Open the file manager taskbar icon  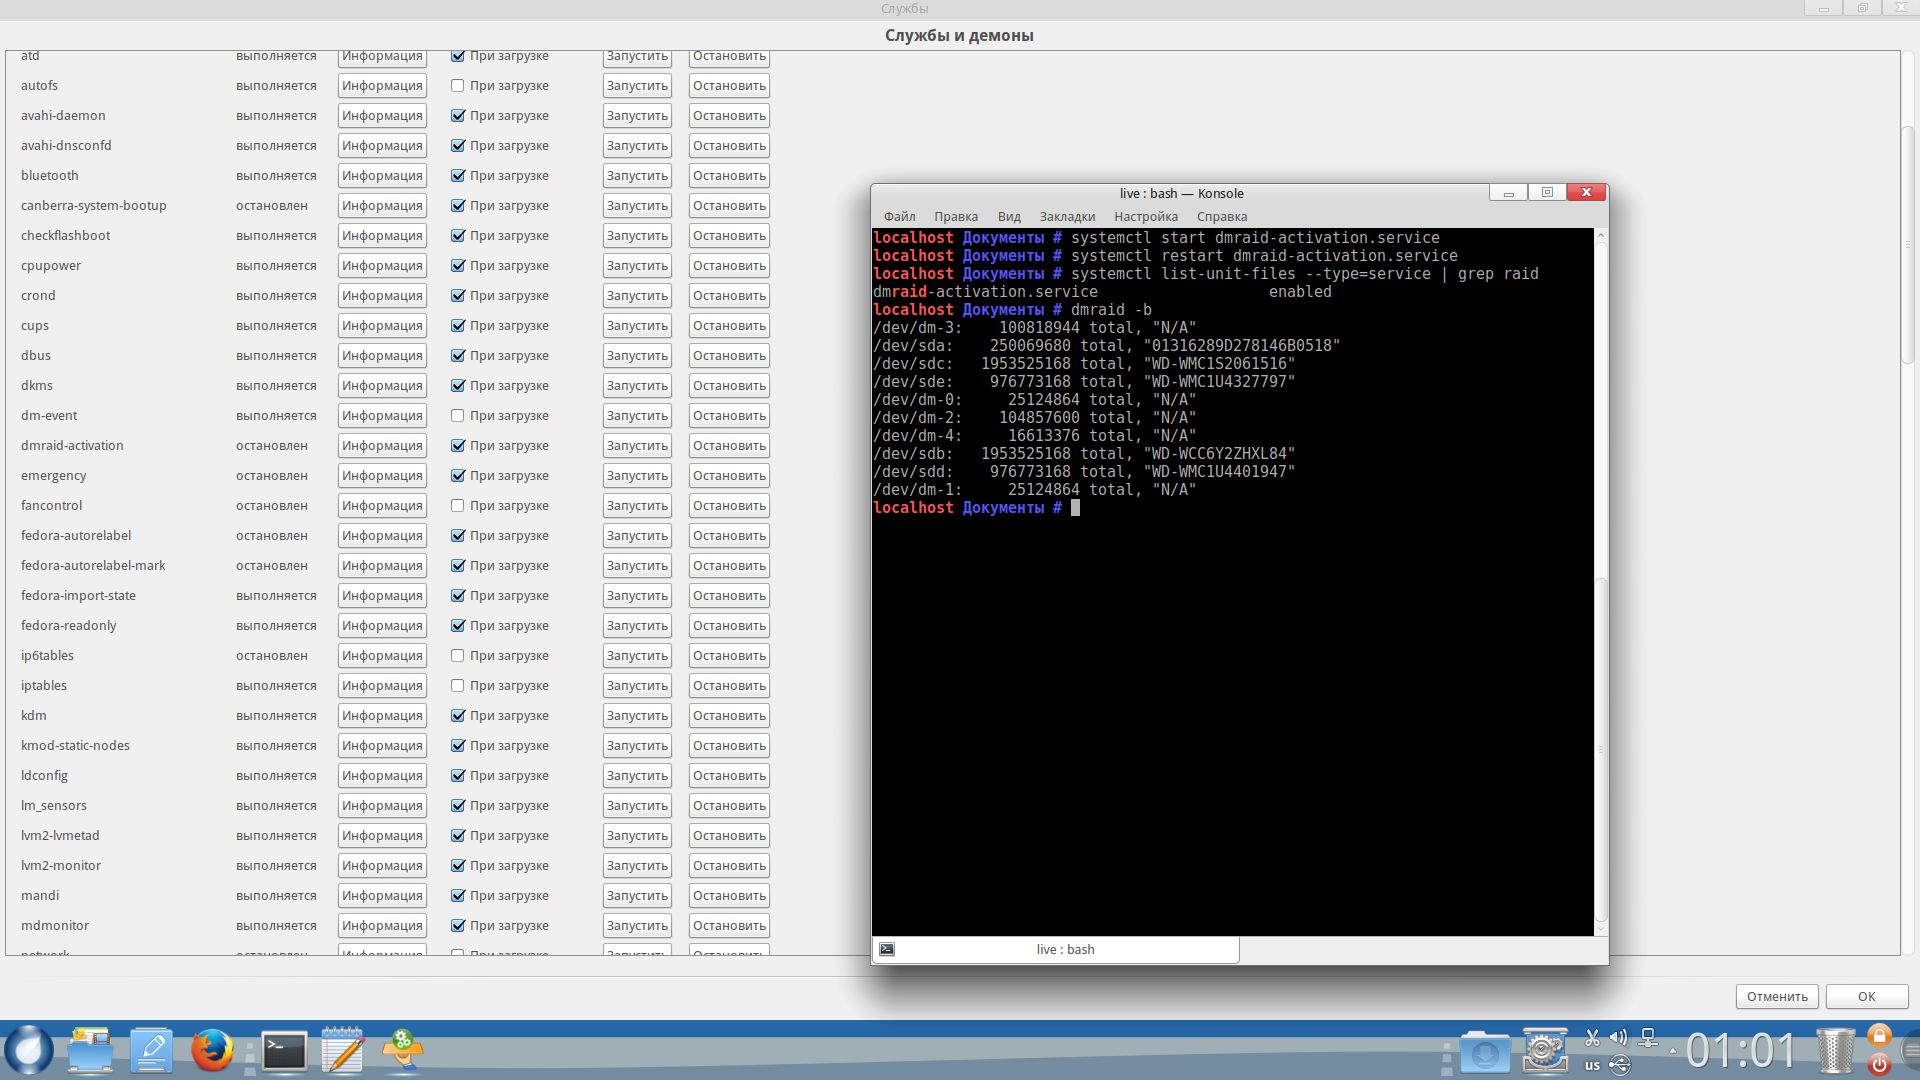pos(91,1051)
